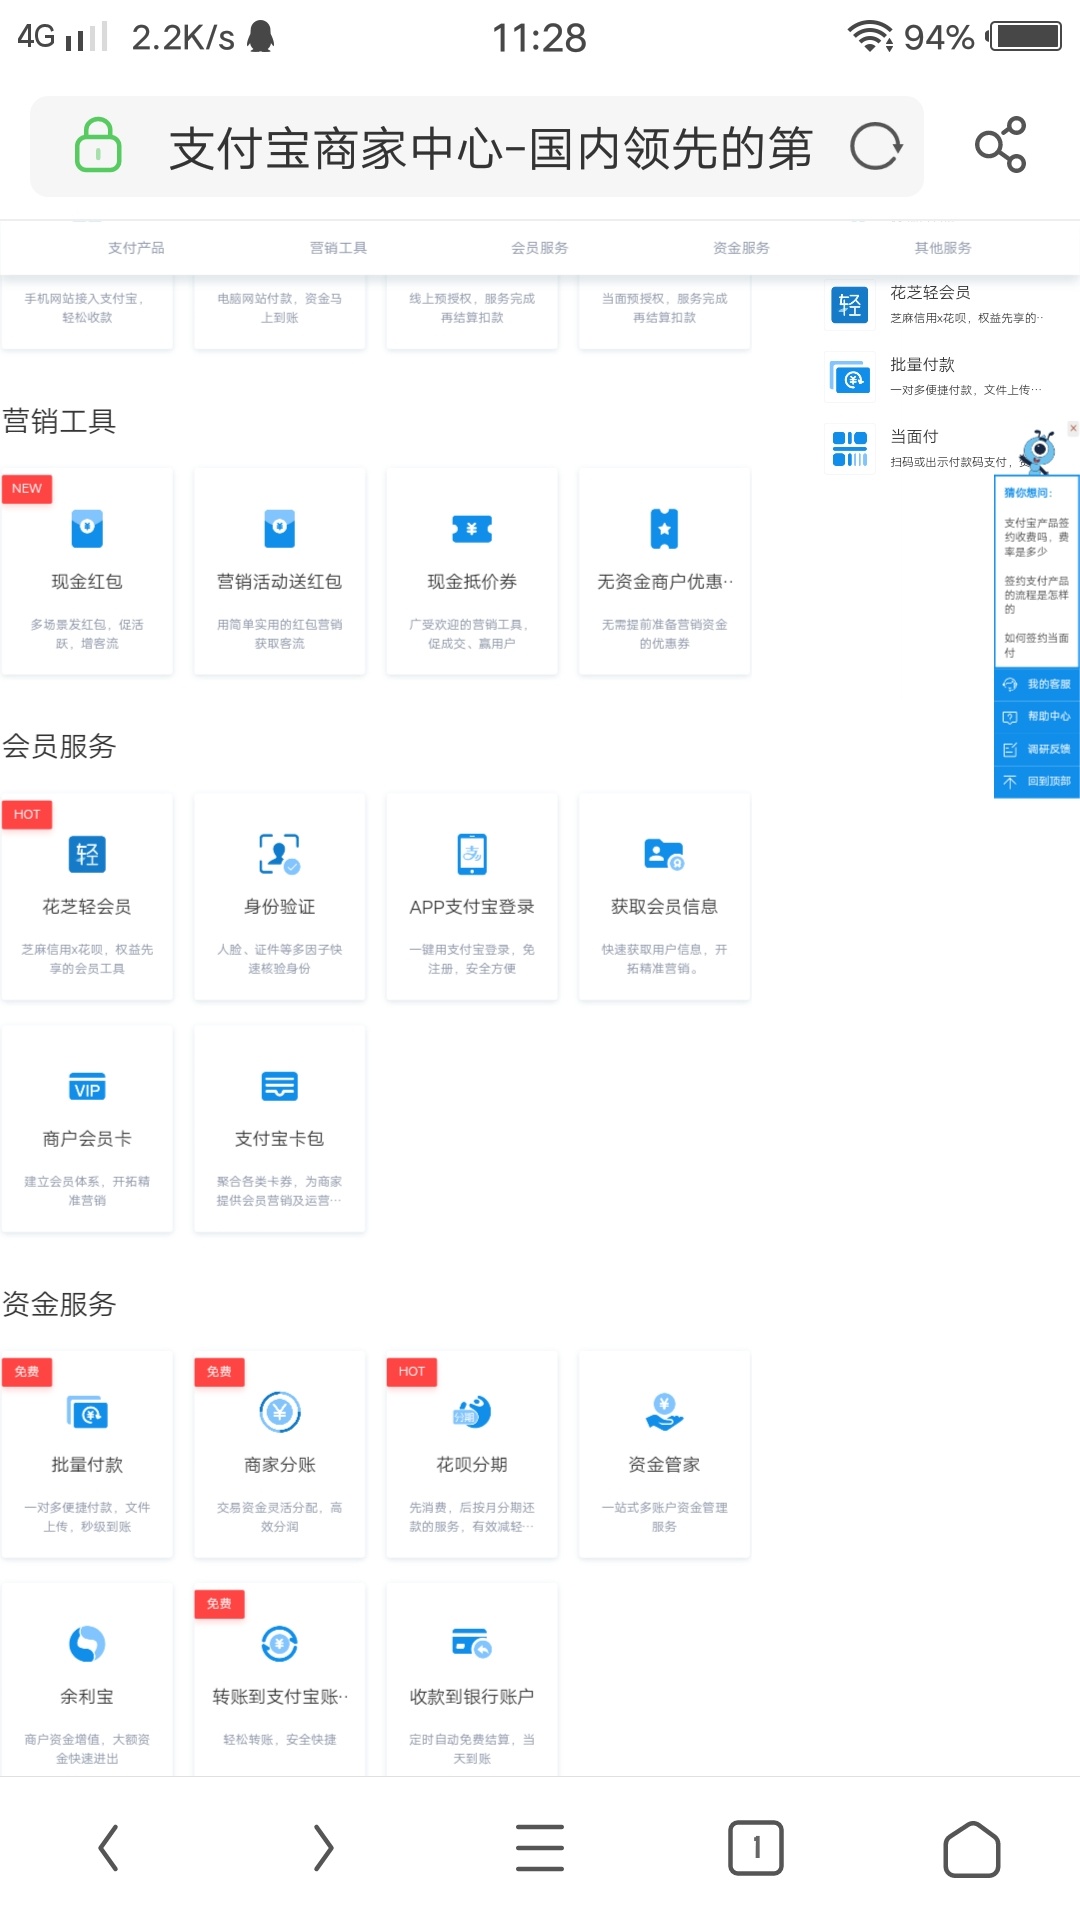The width and height of the screenshot is (1080, 1920).
Task: Open 调研反馈 in the floating sidebar
Action: tap(1037, 749)
